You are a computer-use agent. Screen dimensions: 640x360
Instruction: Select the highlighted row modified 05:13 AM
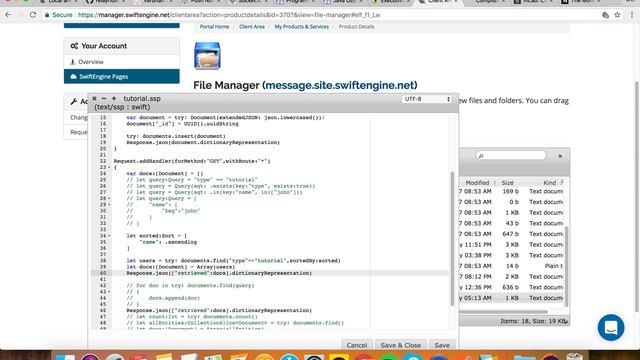511,298
